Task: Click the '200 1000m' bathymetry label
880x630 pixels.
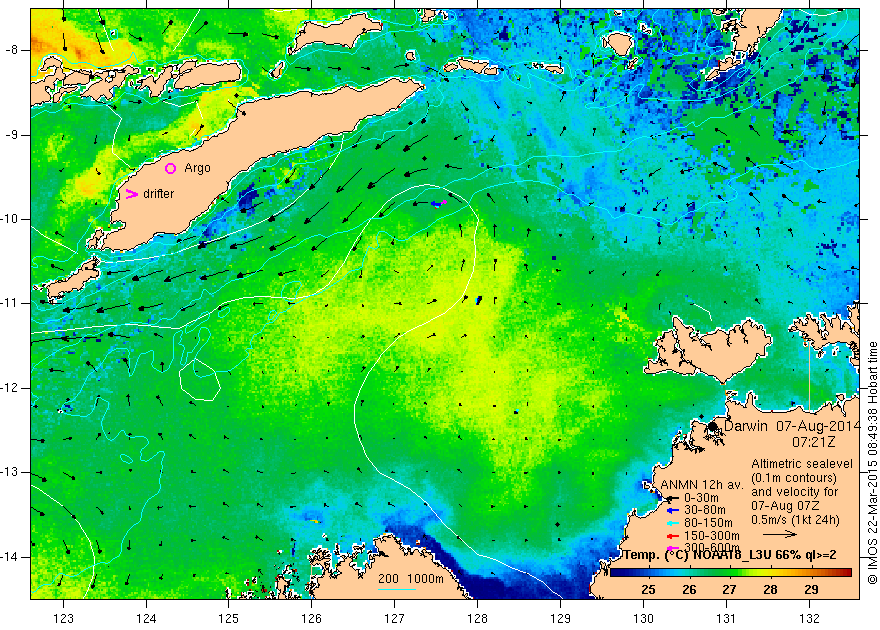Action: click(411, 579)
